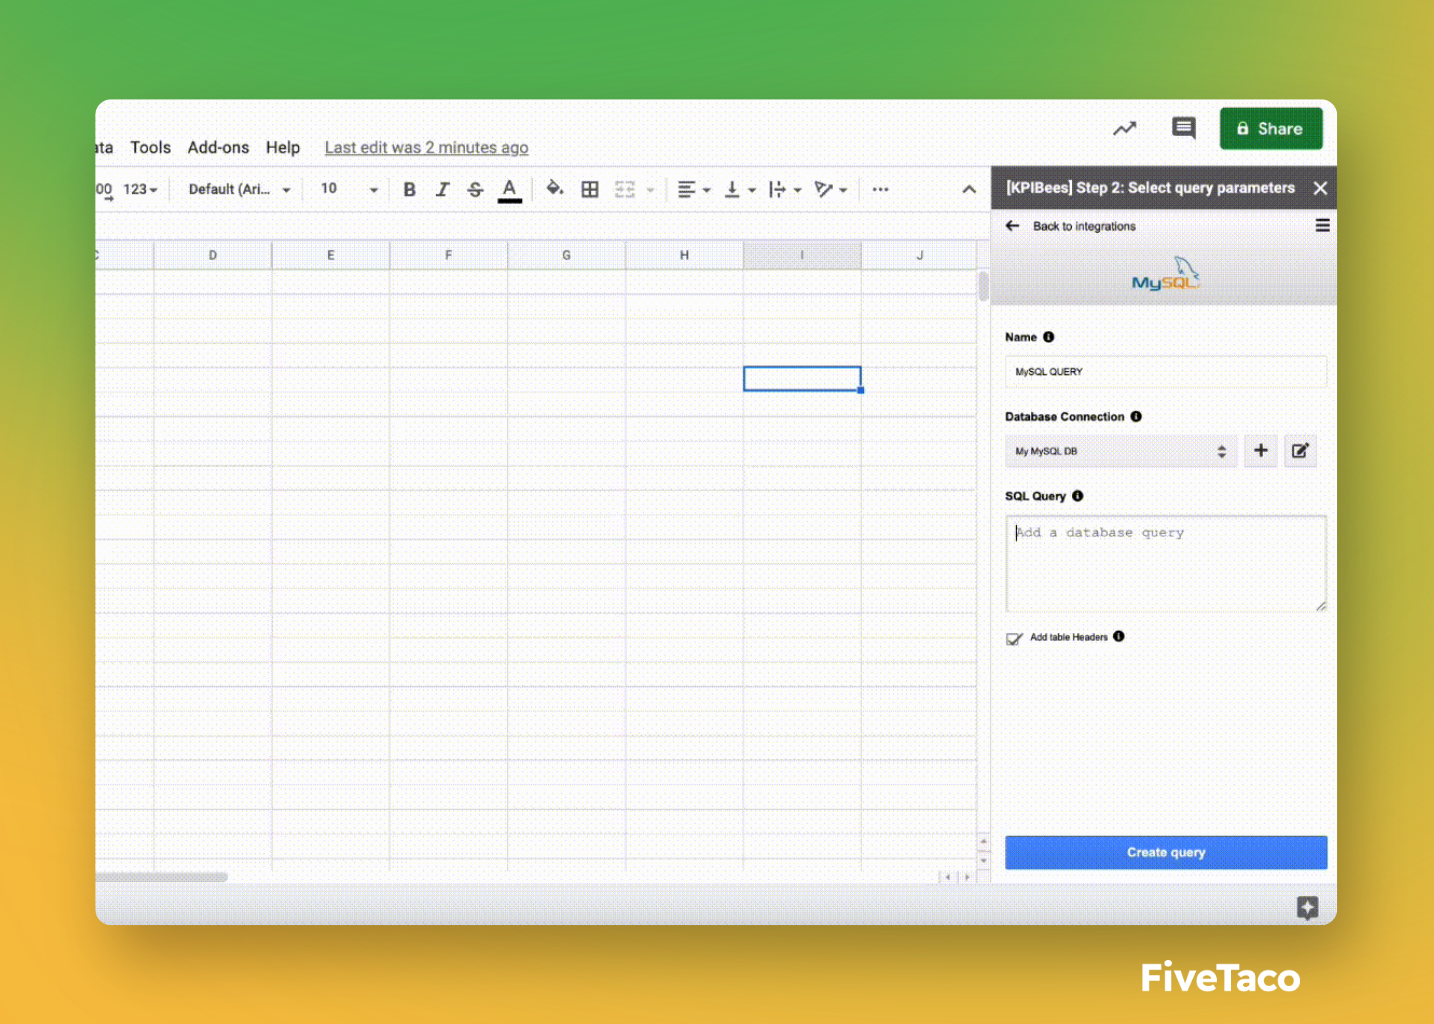1434x1024 pixels.
Task: Toggle bold formatting in toolbar
Action: coord(409,189)
